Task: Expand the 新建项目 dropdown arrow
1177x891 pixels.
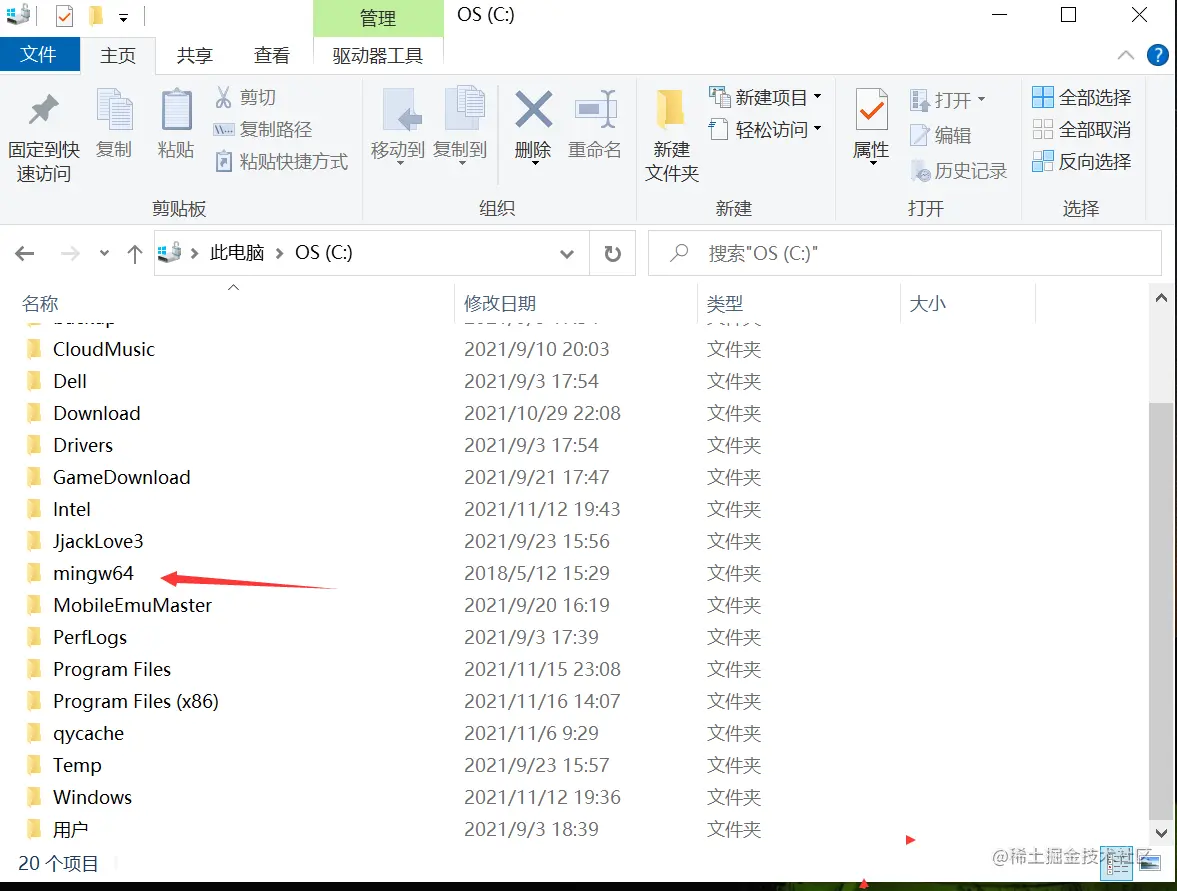Action: point(817,96)
